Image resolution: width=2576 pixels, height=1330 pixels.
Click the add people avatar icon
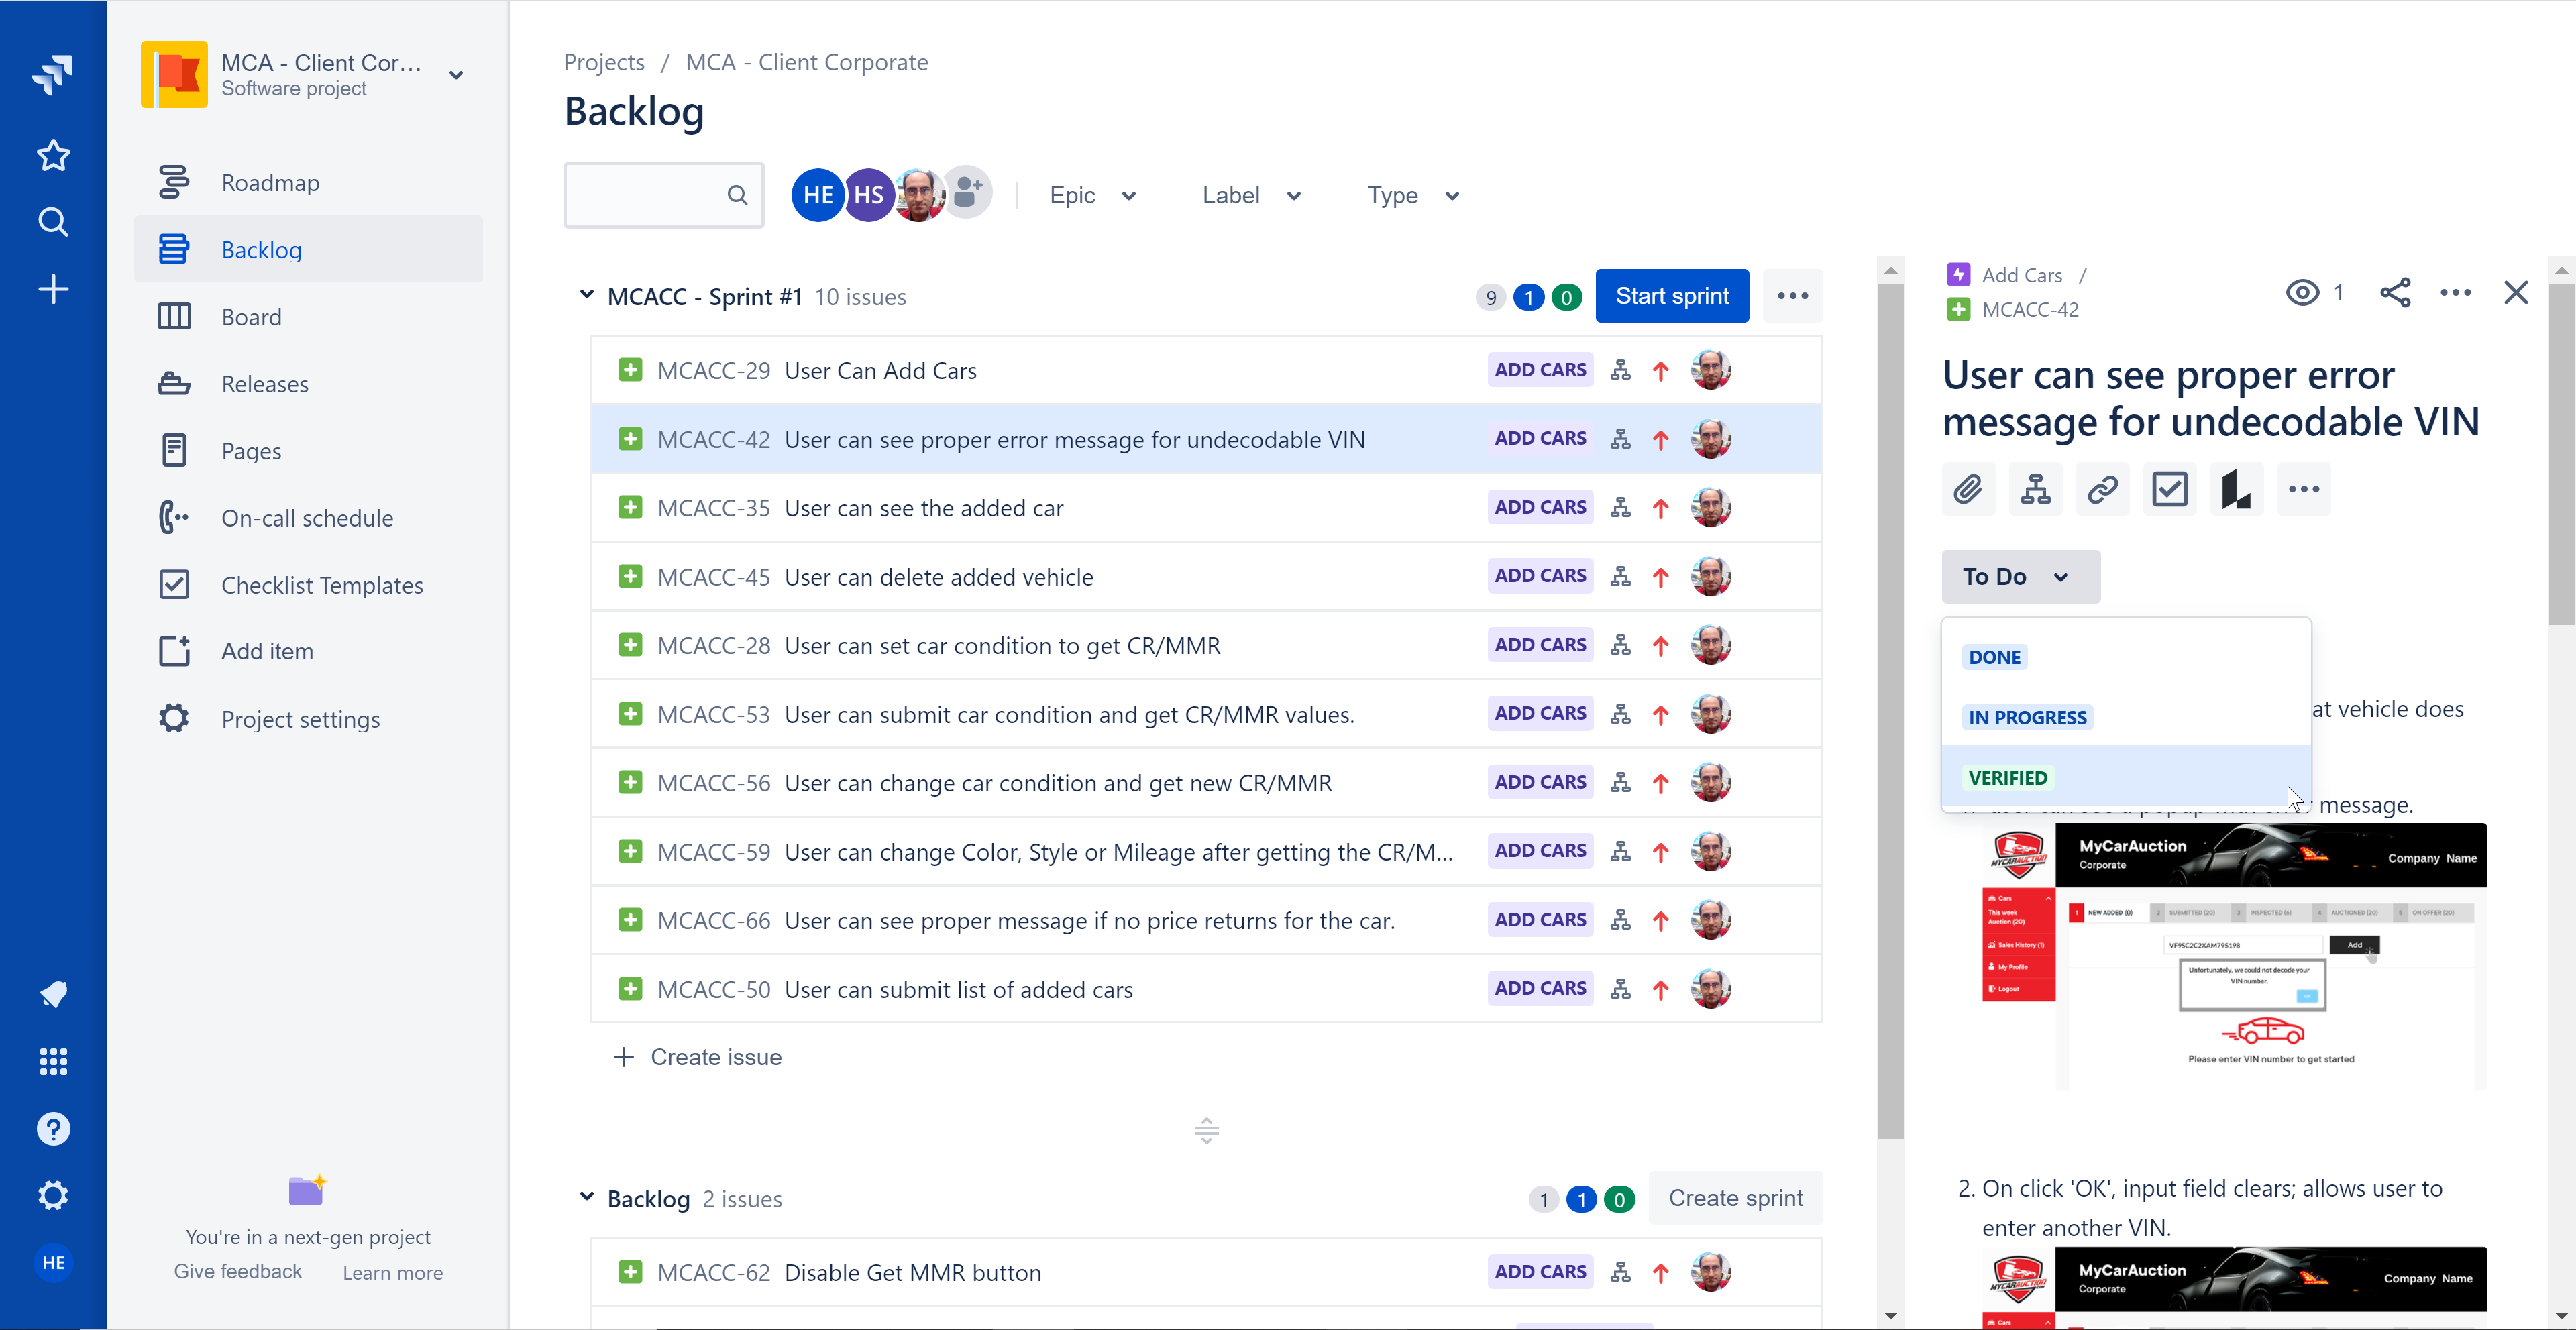point(968,192)
